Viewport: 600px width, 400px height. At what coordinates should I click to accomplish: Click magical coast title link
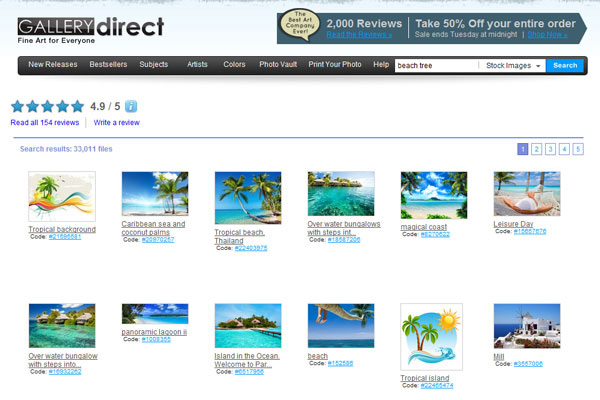424,227
